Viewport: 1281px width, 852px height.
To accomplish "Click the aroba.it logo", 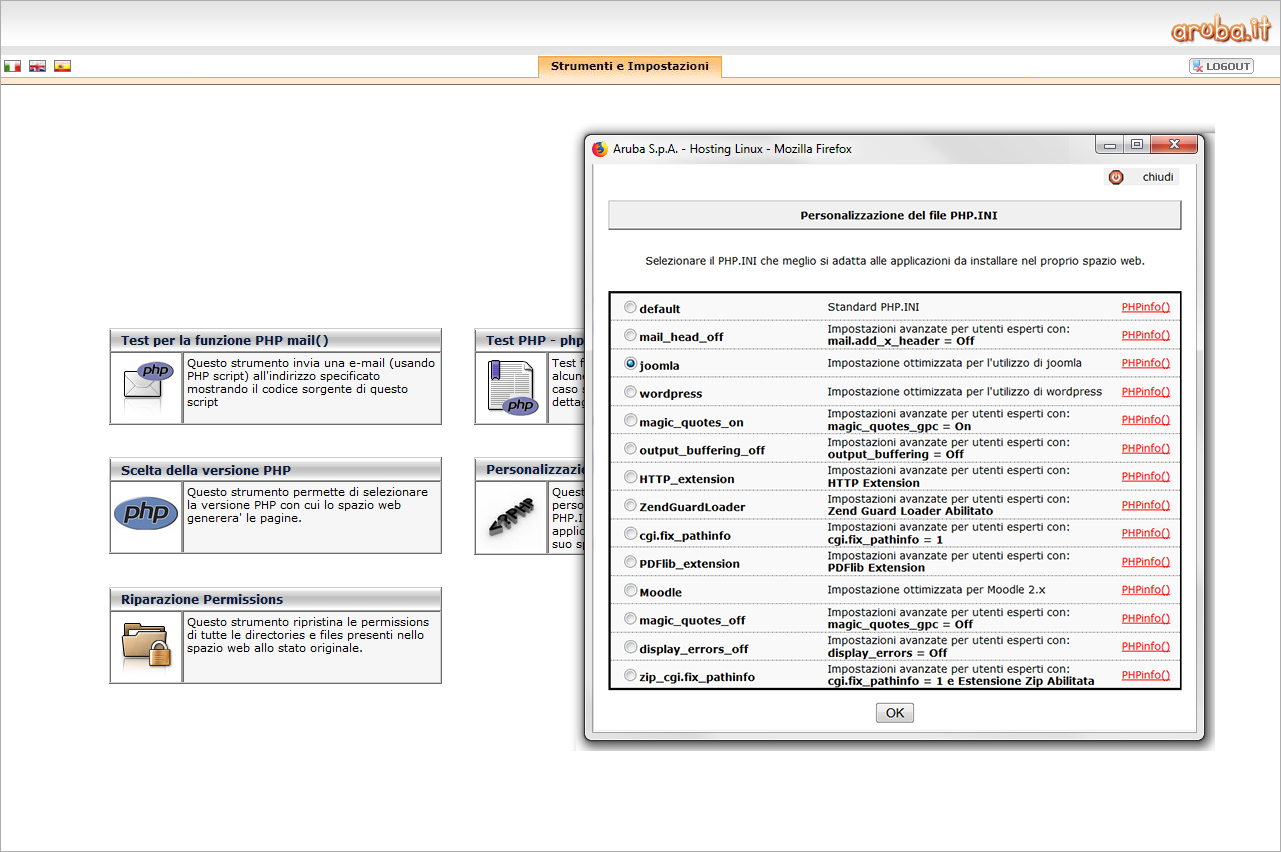I will [x=1219, y=30].
